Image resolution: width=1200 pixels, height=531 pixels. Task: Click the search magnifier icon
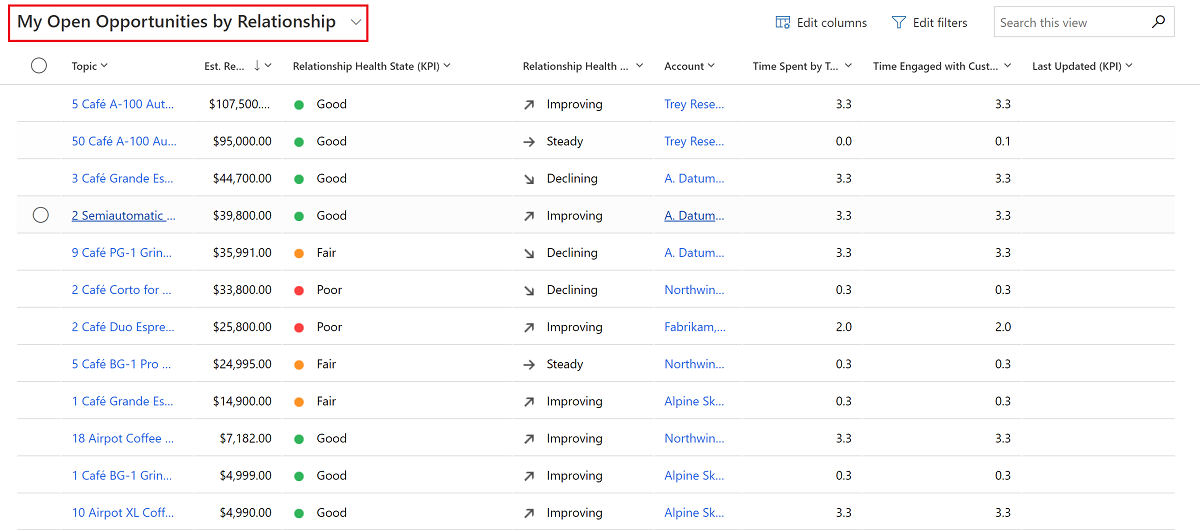pos(1158,21)
